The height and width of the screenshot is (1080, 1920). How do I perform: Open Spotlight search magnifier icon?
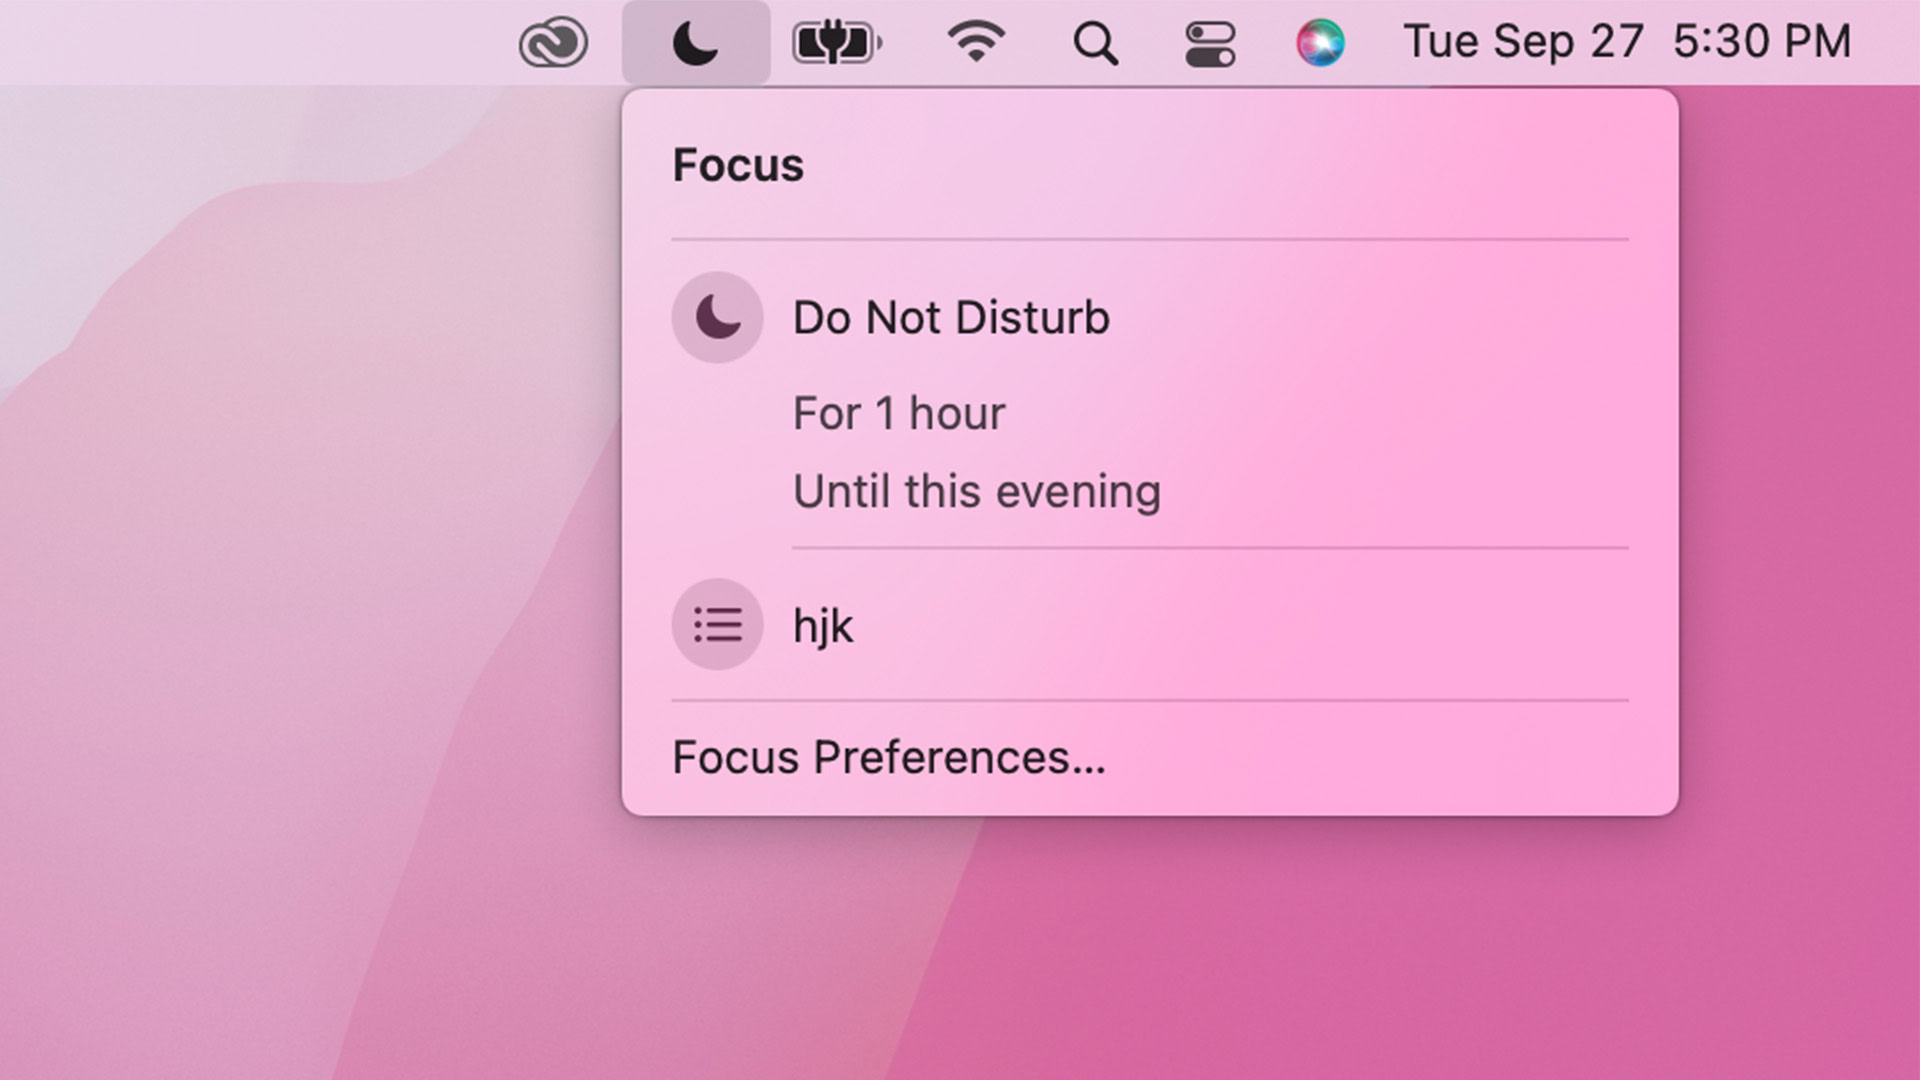(1095, 43)
